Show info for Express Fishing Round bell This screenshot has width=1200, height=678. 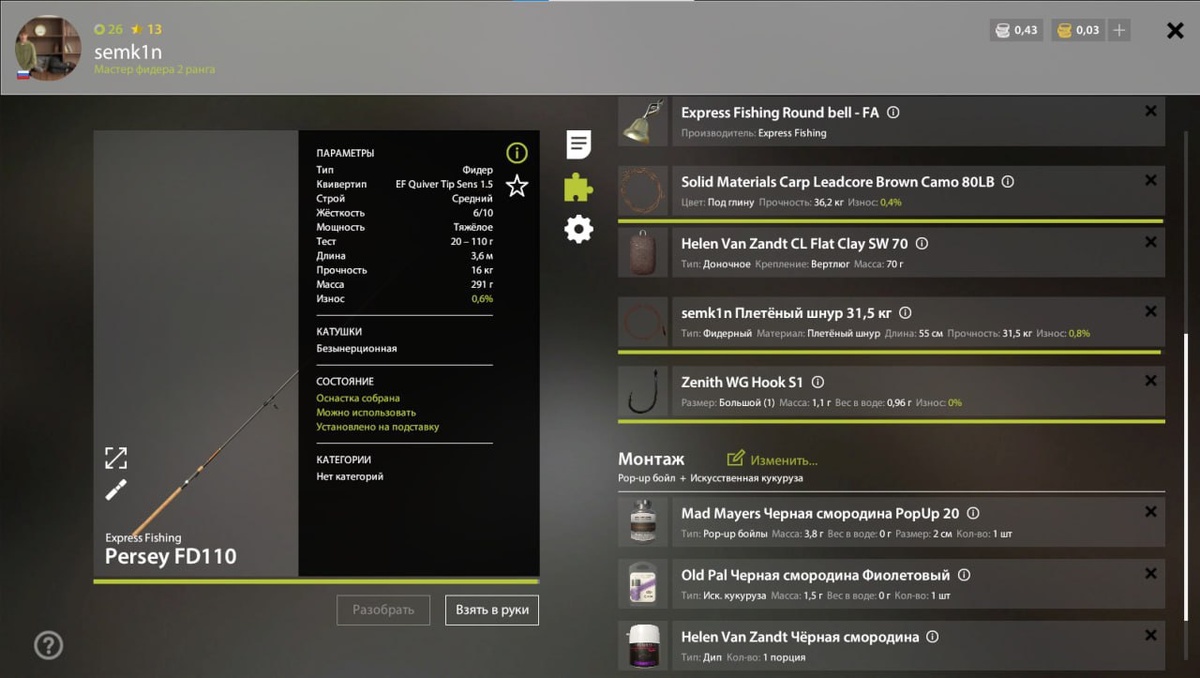[x=893, y=113]
